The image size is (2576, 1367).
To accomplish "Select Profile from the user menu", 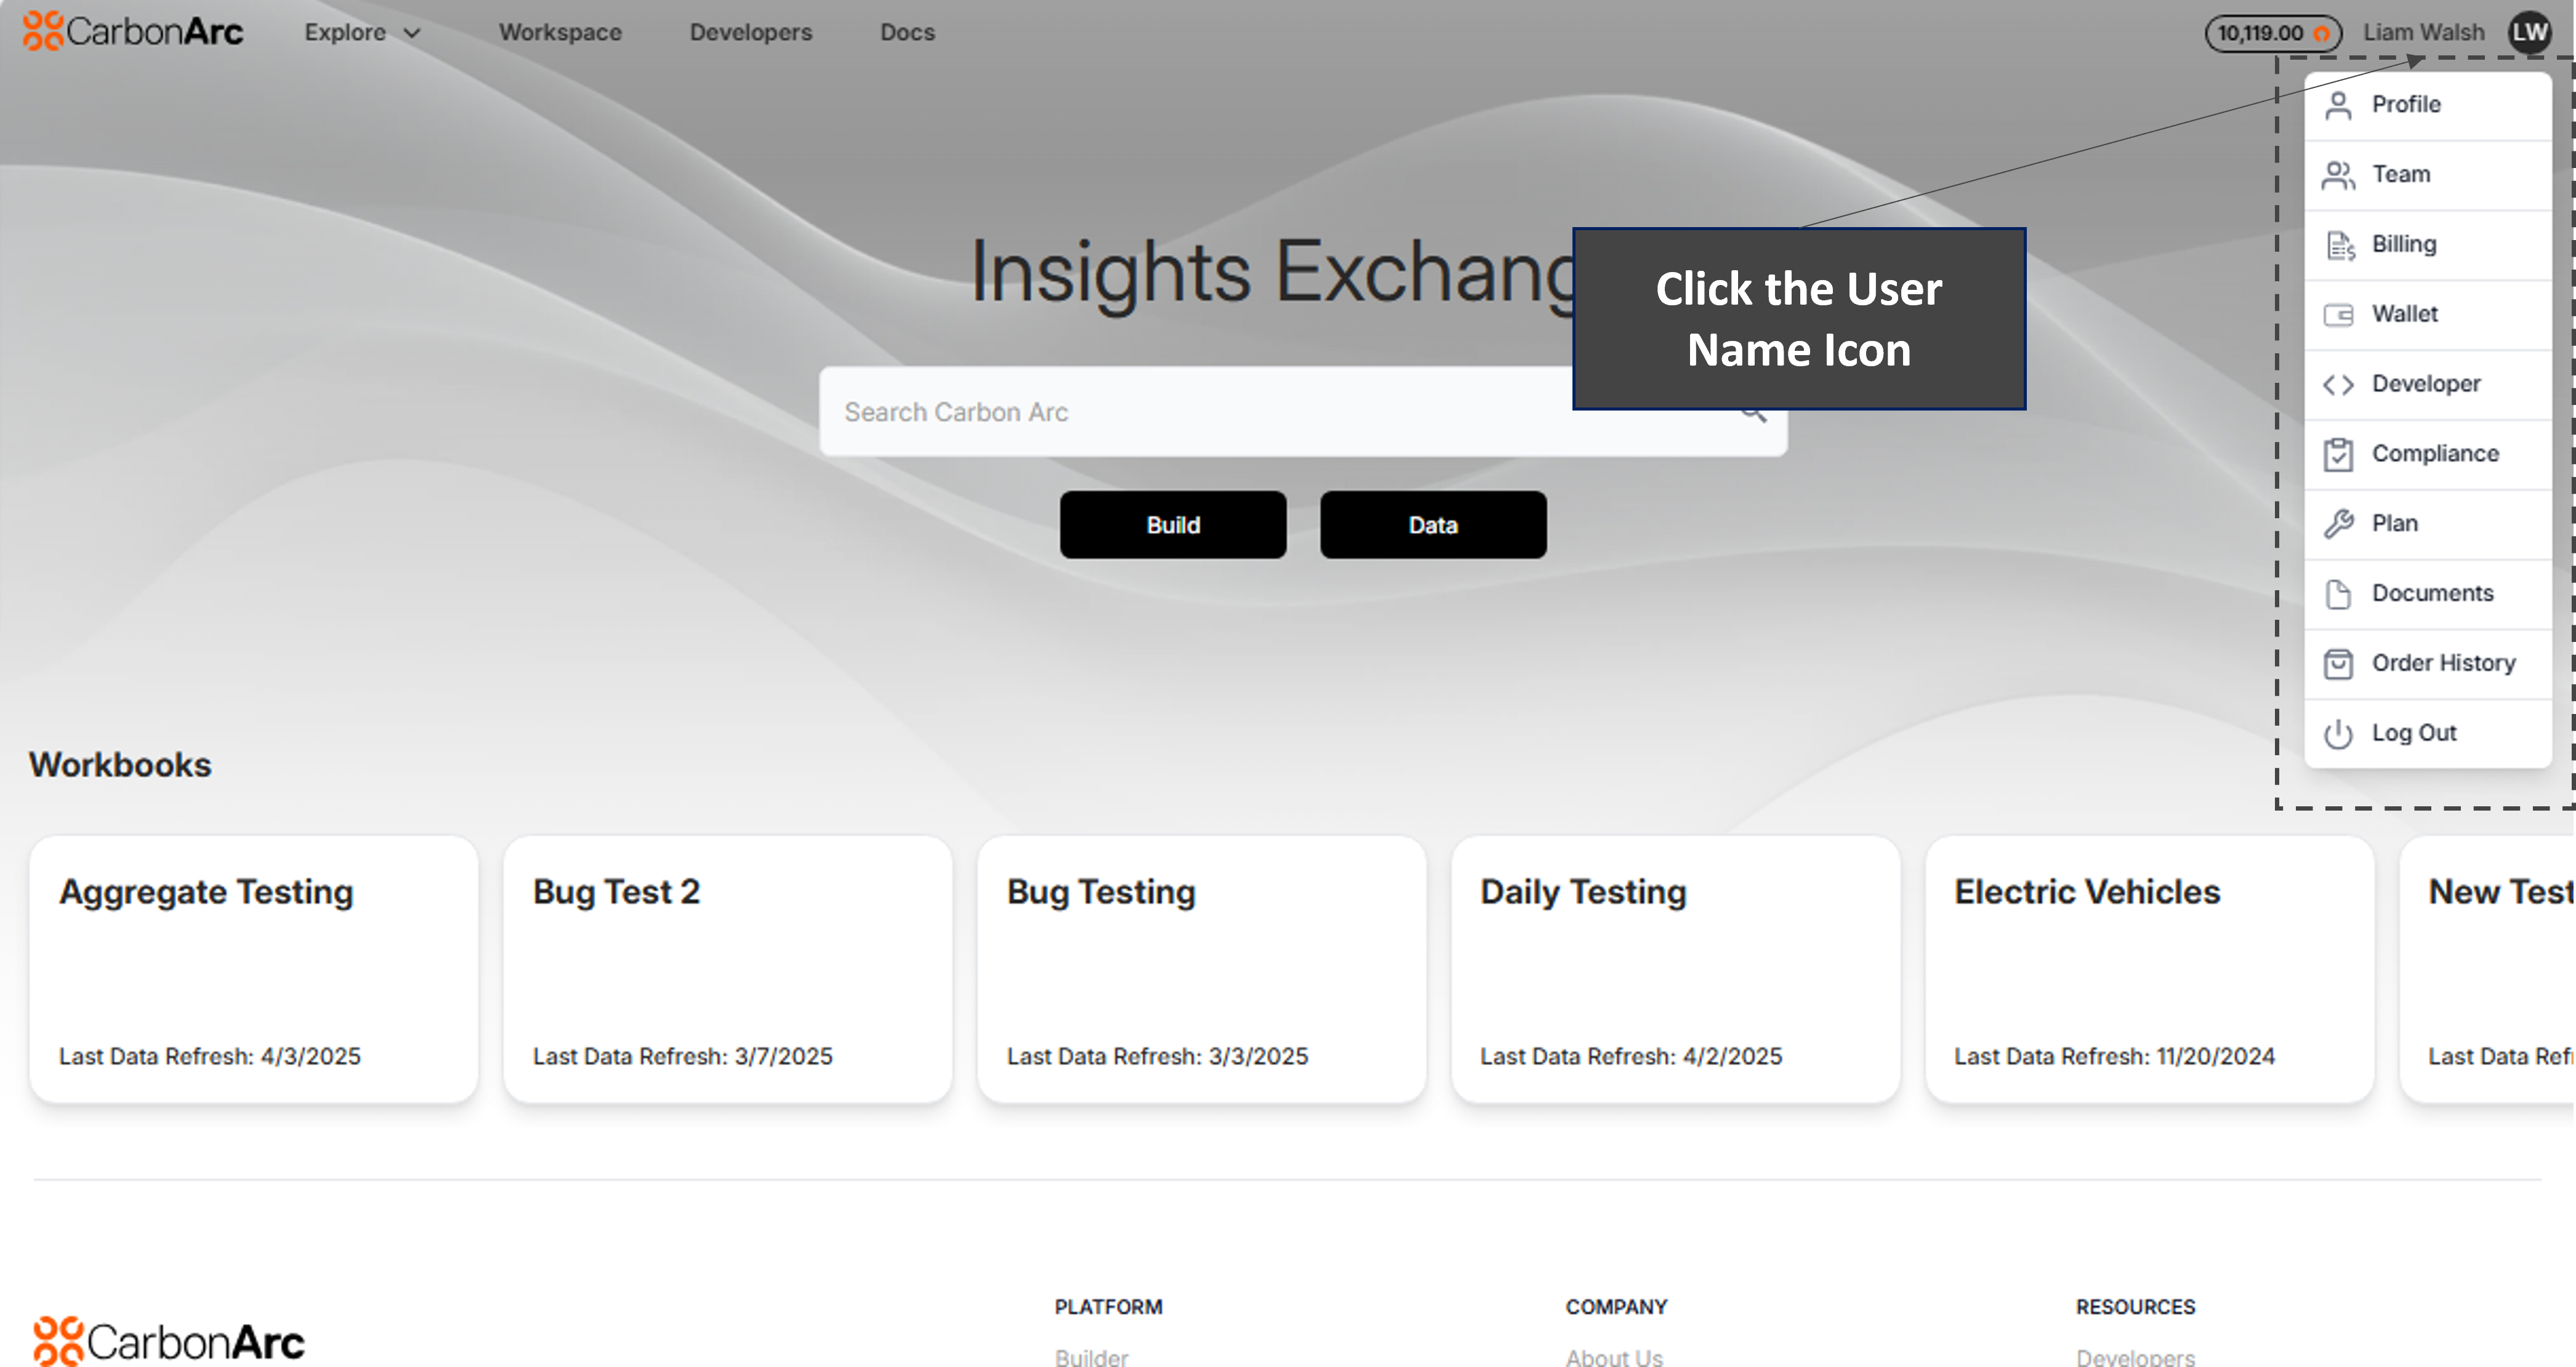I will coord(2428,105).
